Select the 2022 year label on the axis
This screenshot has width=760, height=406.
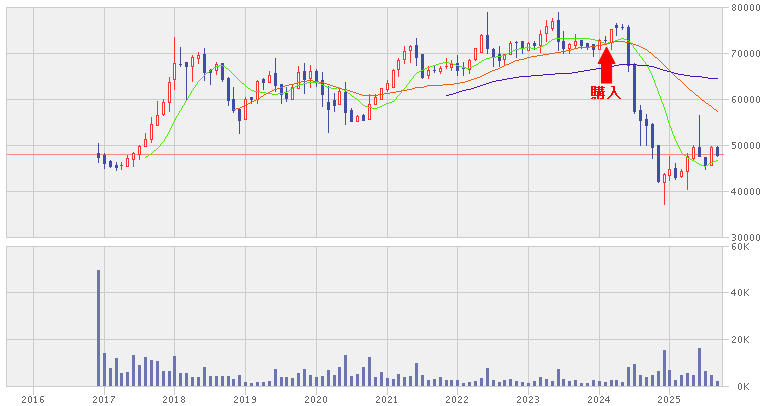[x=457, y=398]
